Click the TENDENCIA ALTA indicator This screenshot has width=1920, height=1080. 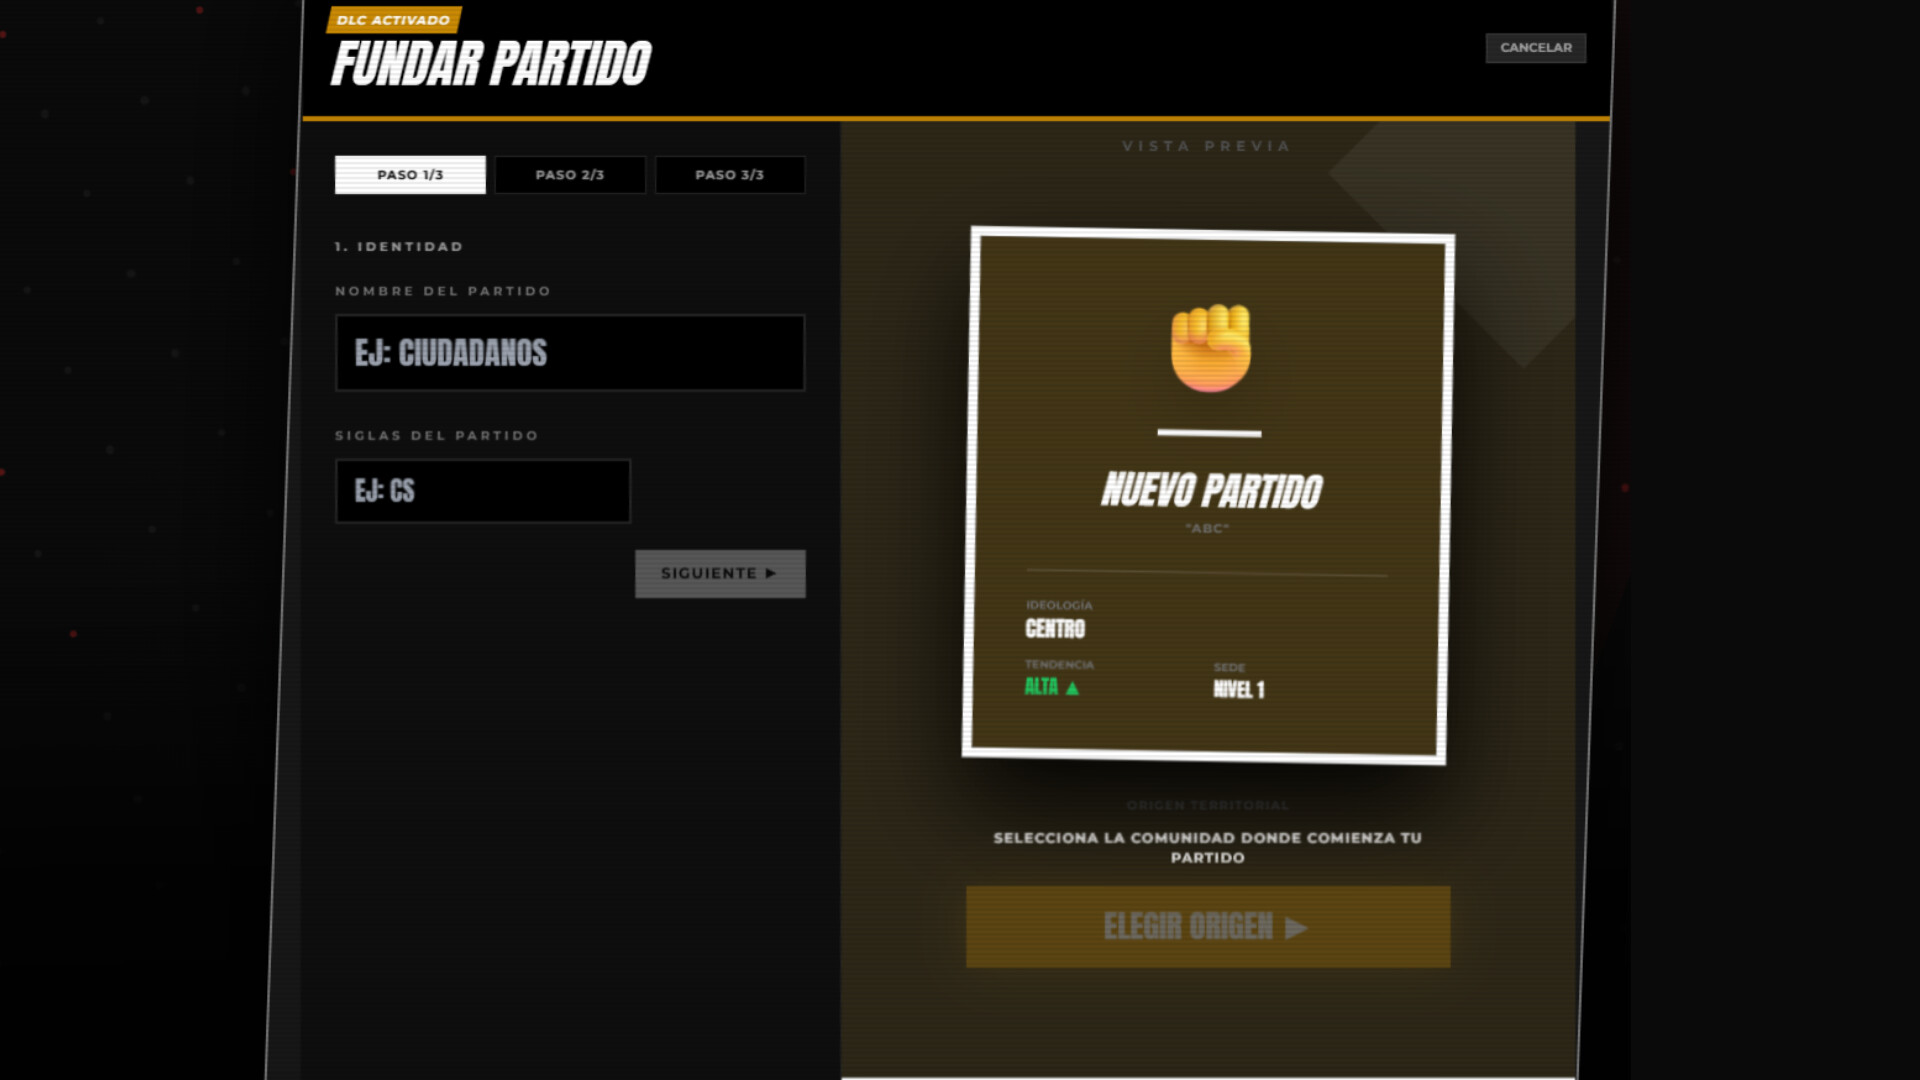pos(1050,686)
